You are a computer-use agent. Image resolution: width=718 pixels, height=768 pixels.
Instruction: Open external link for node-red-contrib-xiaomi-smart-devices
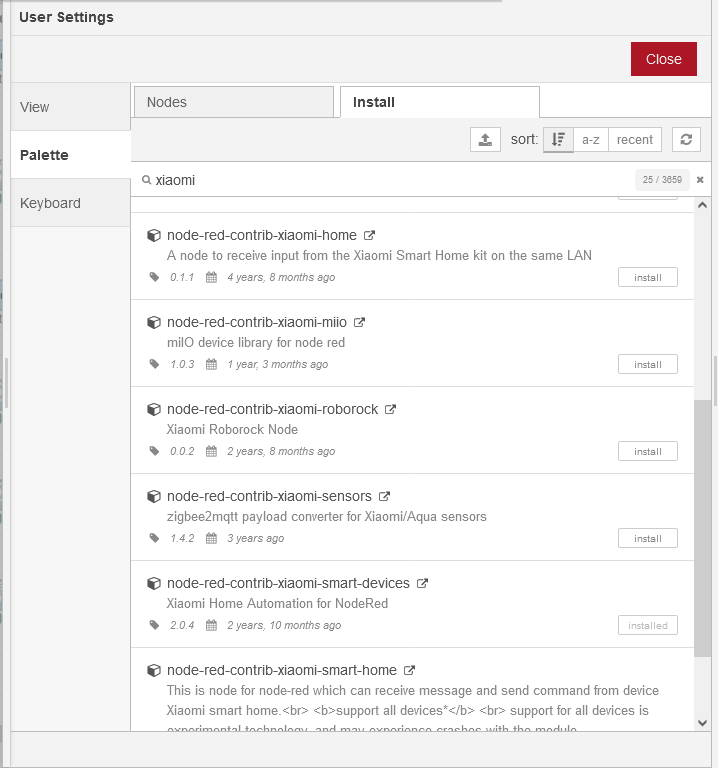pos(422,583)
